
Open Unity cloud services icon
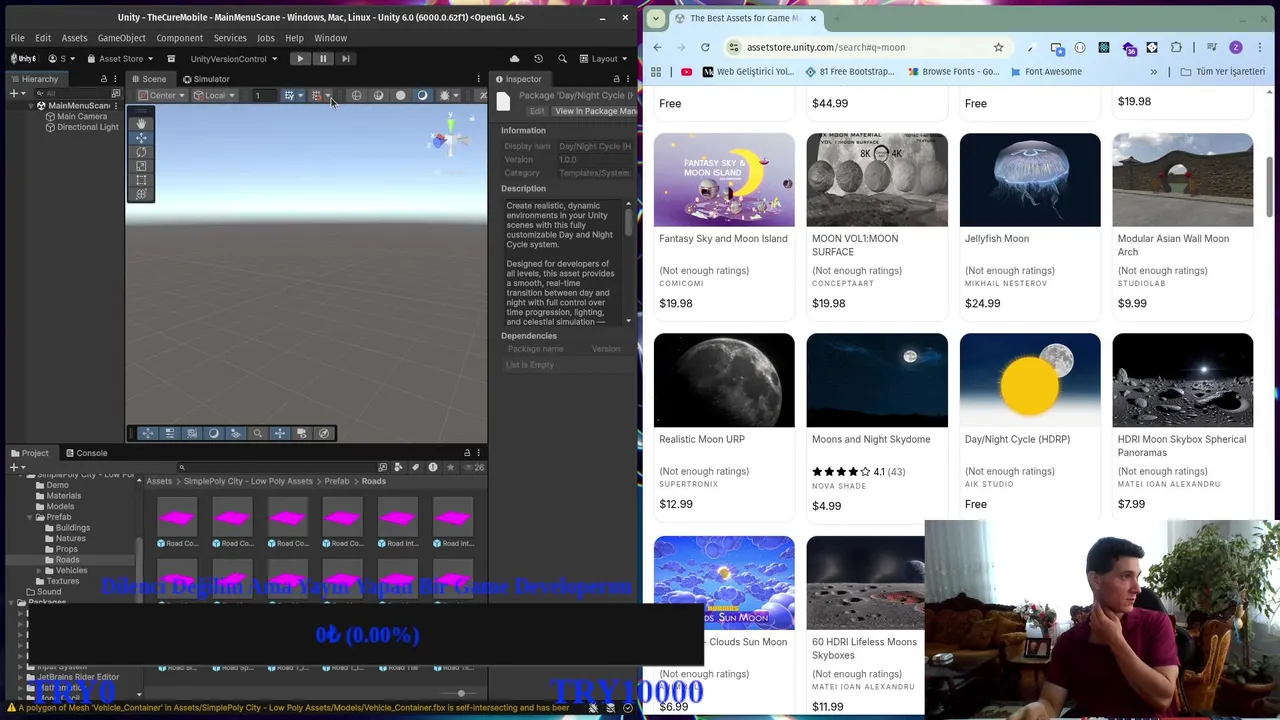click(x=514, y=59)
